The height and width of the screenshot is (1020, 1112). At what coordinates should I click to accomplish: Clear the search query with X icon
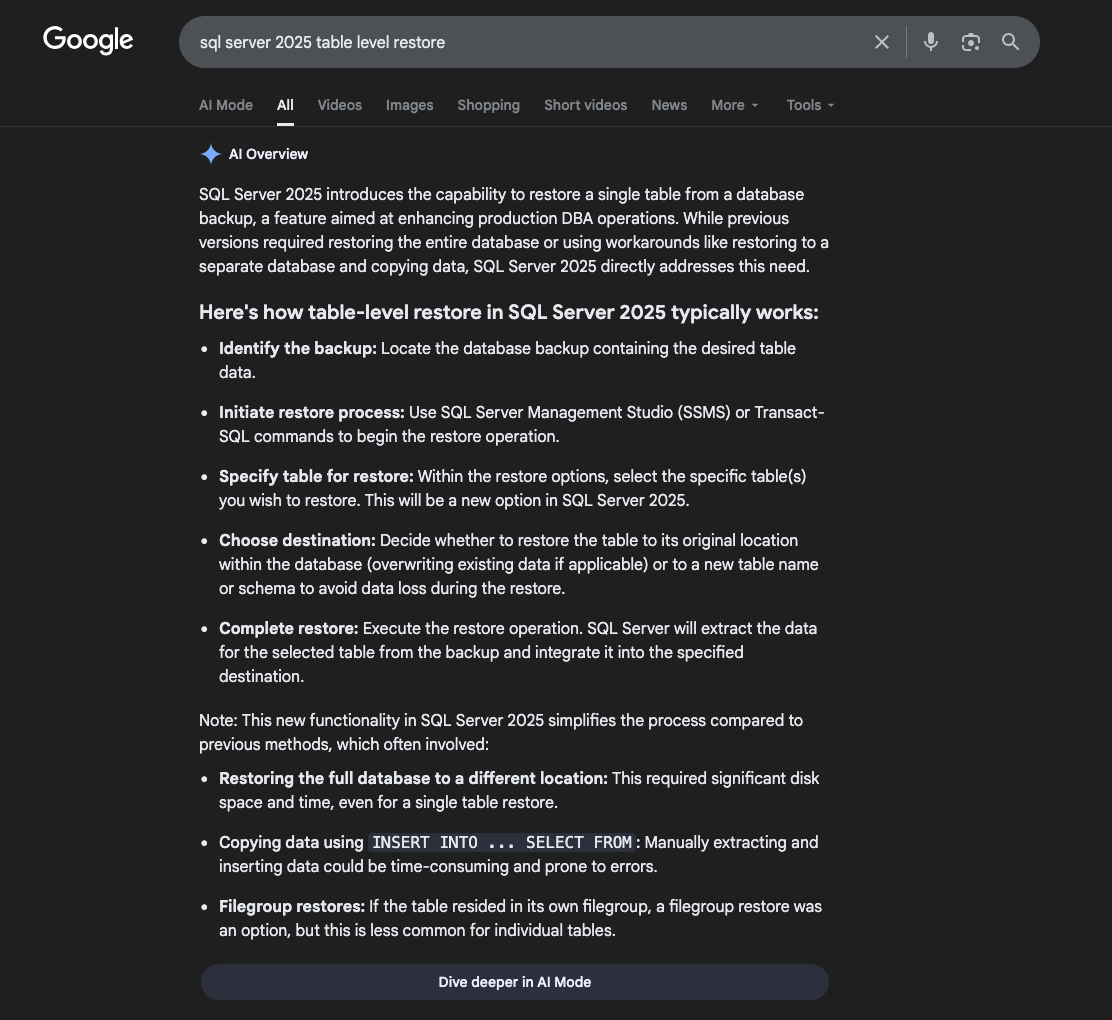click(881, 42)
